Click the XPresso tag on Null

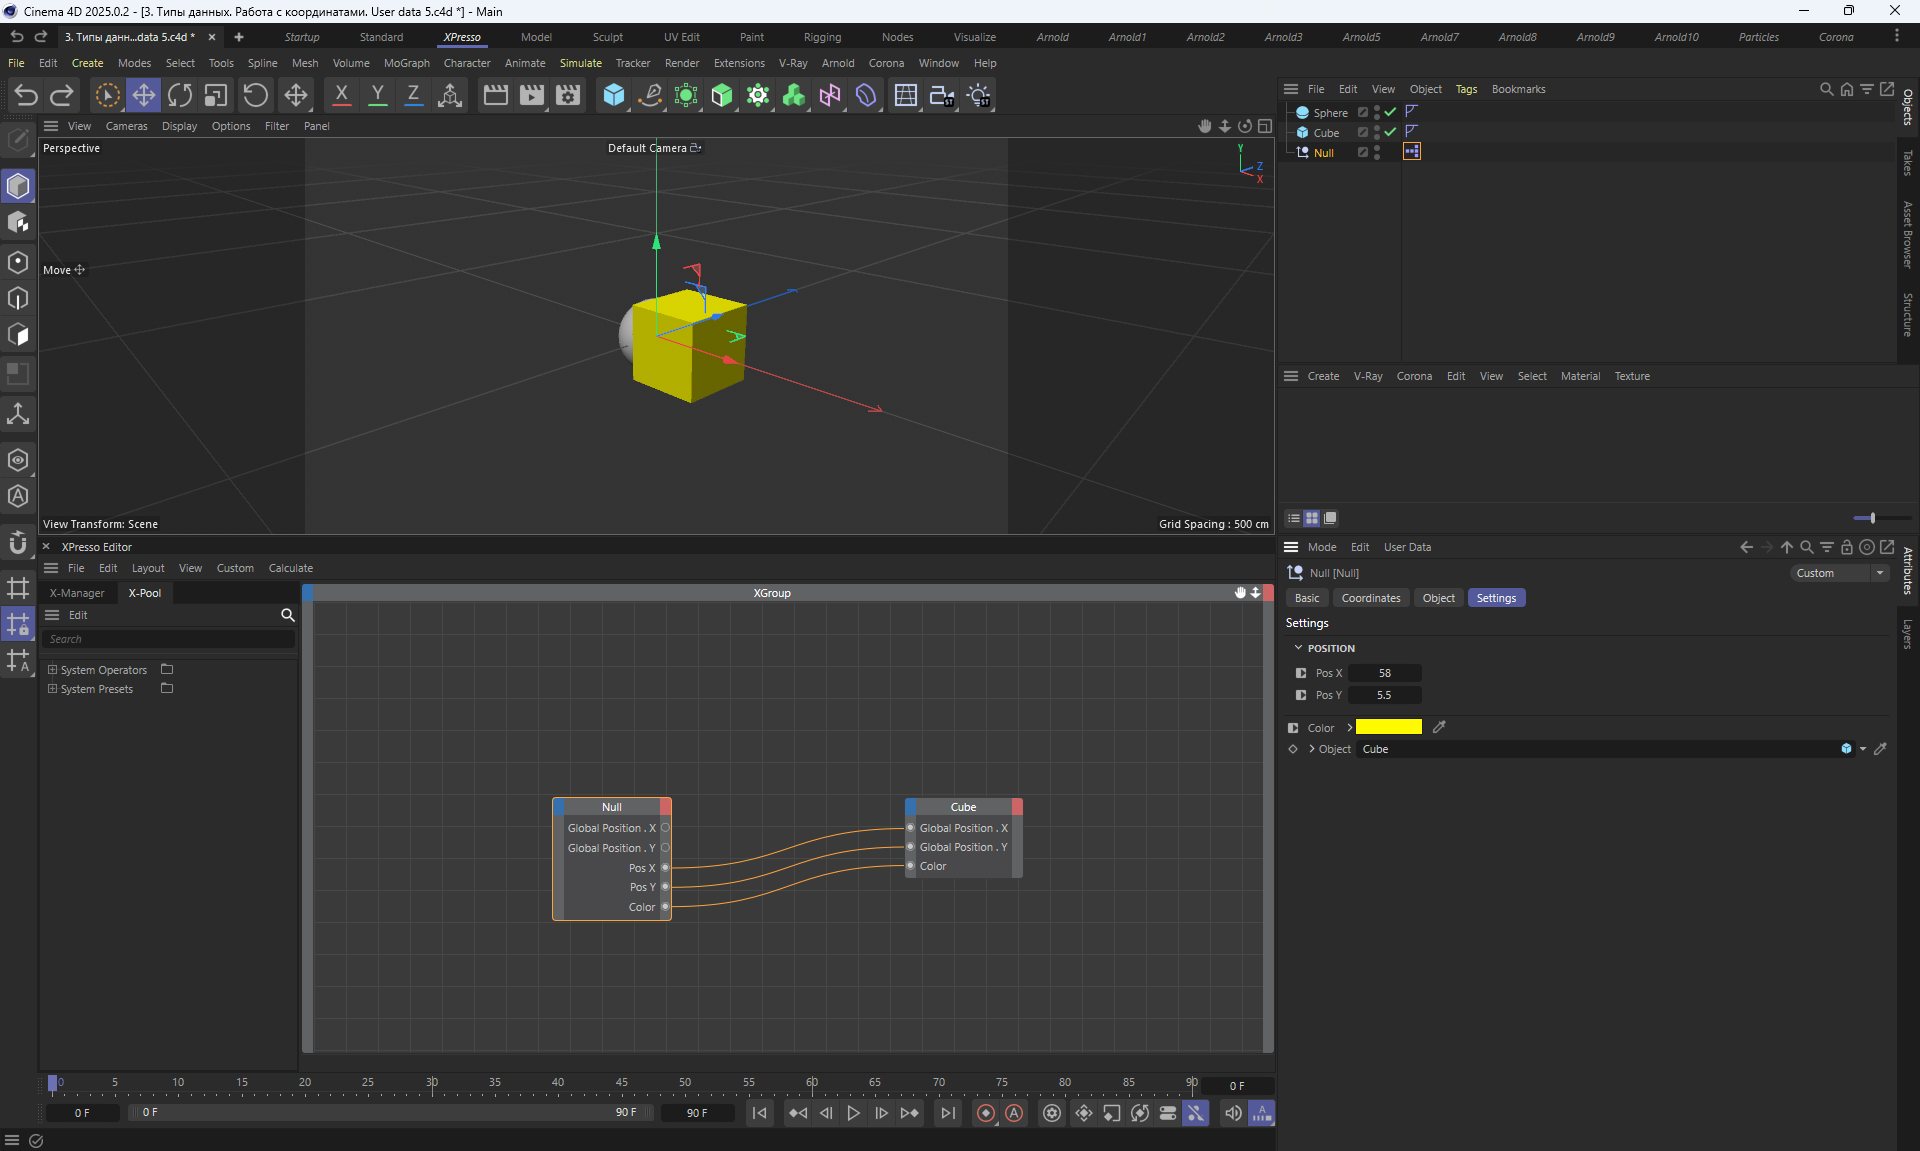coord(1411,152)
